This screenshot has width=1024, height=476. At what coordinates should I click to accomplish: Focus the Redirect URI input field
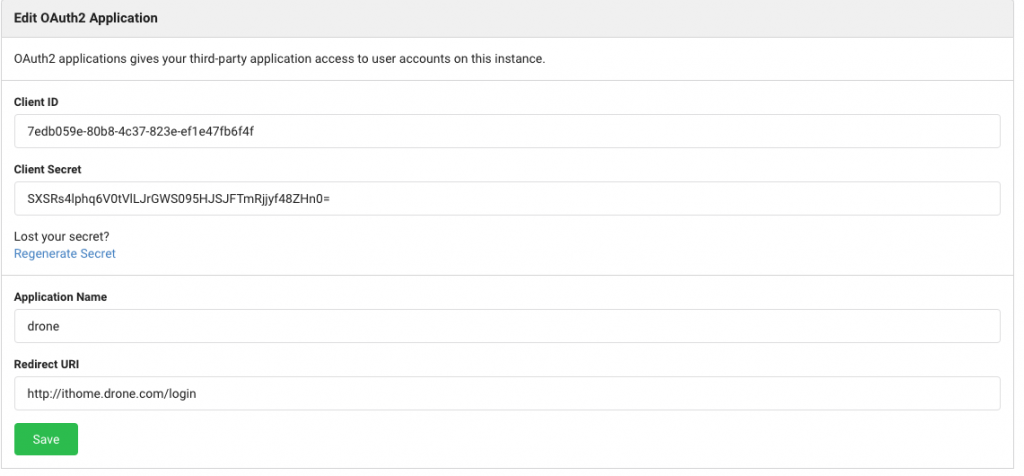tap(507, 393)
